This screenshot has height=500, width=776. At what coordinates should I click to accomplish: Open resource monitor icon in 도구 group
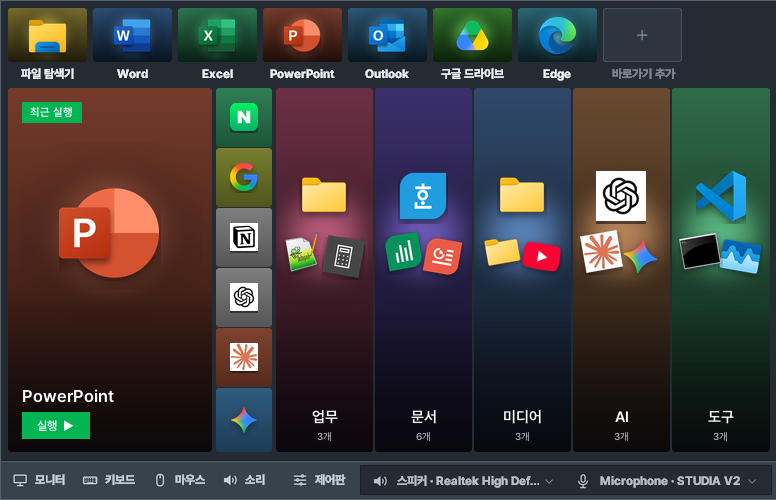click(740, 256)
